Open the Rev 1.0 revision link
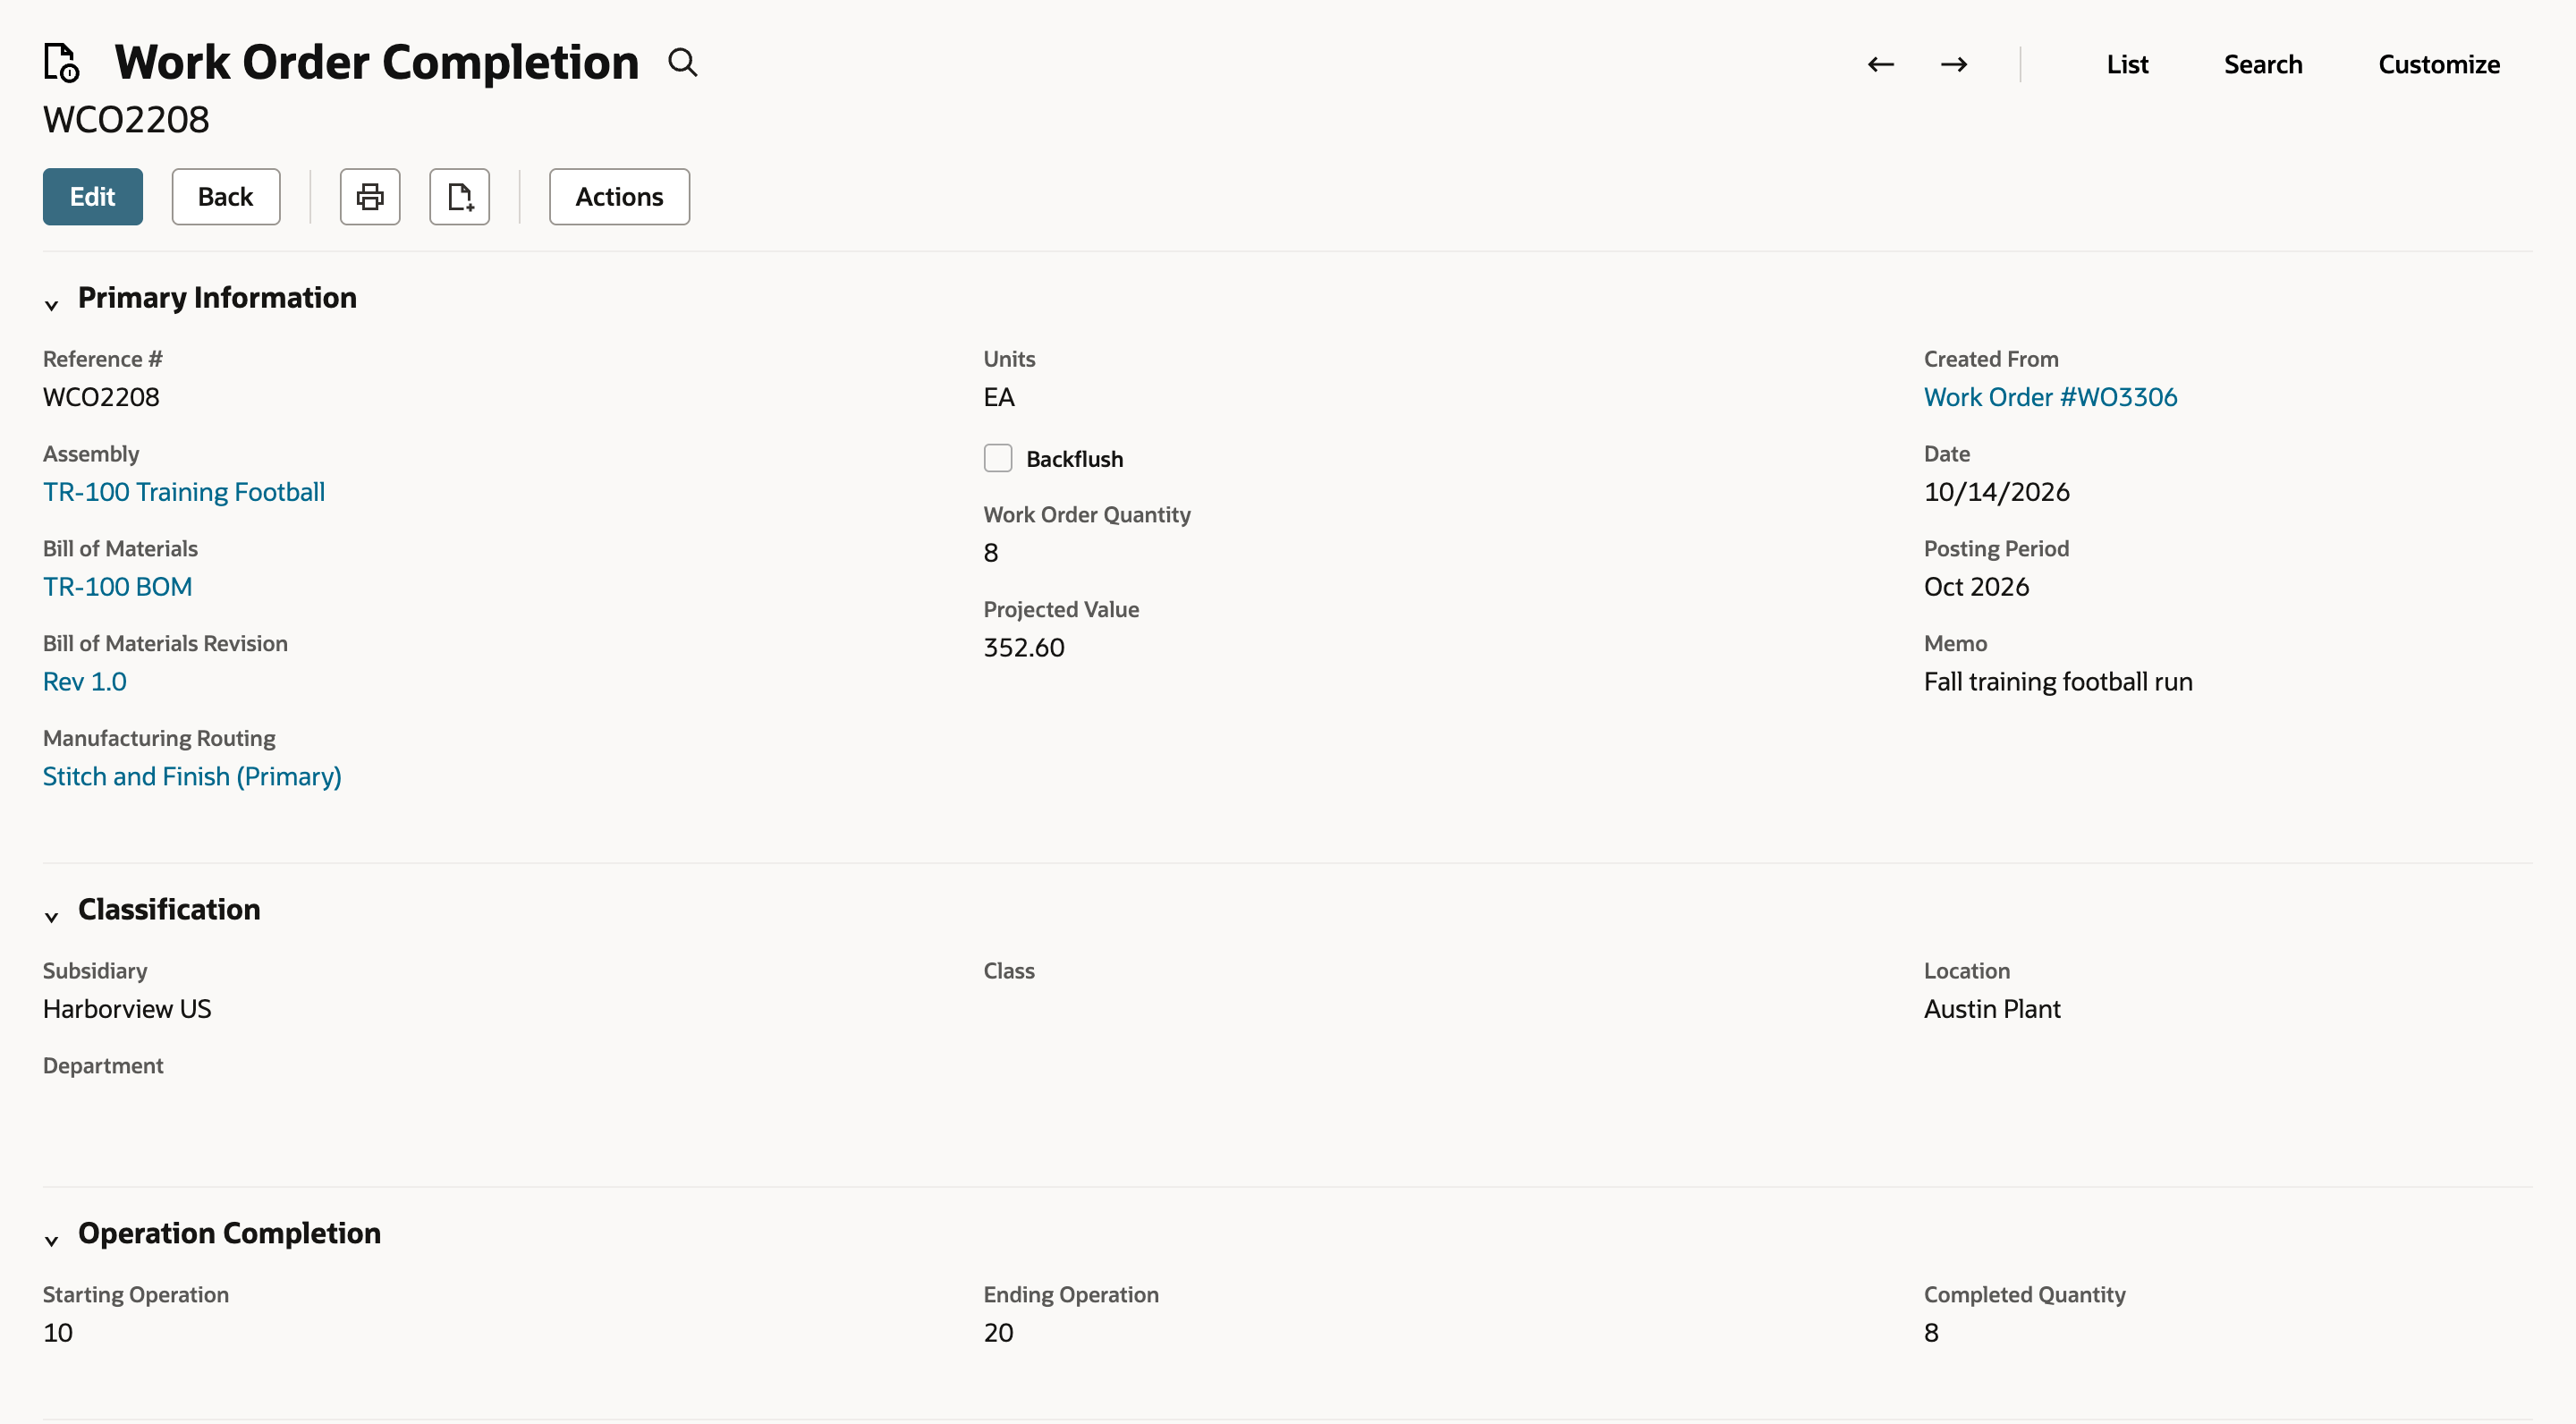The image size is (2576, 1424). (85, 682)
